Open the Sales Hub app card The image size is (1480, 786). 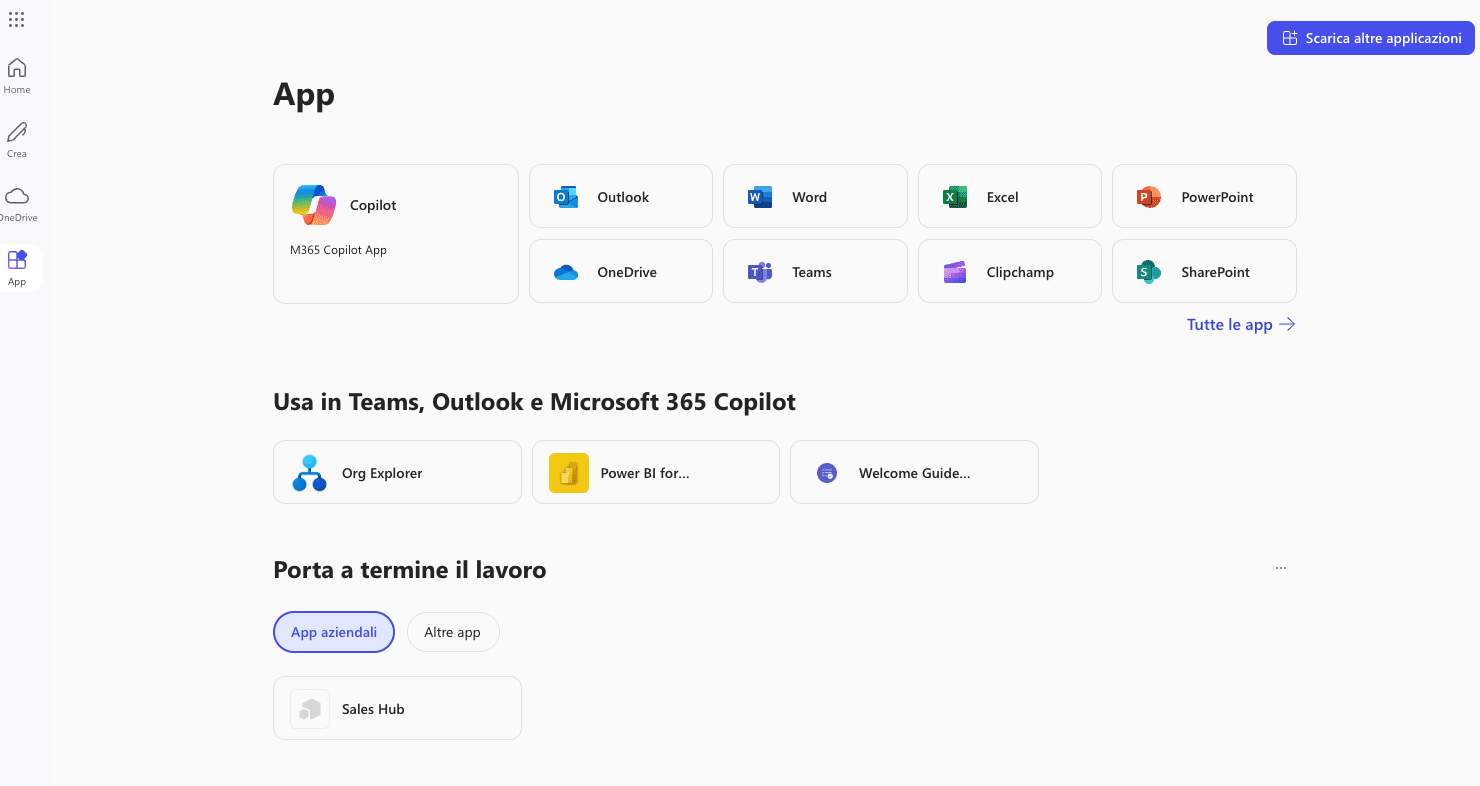coord(396,708)
